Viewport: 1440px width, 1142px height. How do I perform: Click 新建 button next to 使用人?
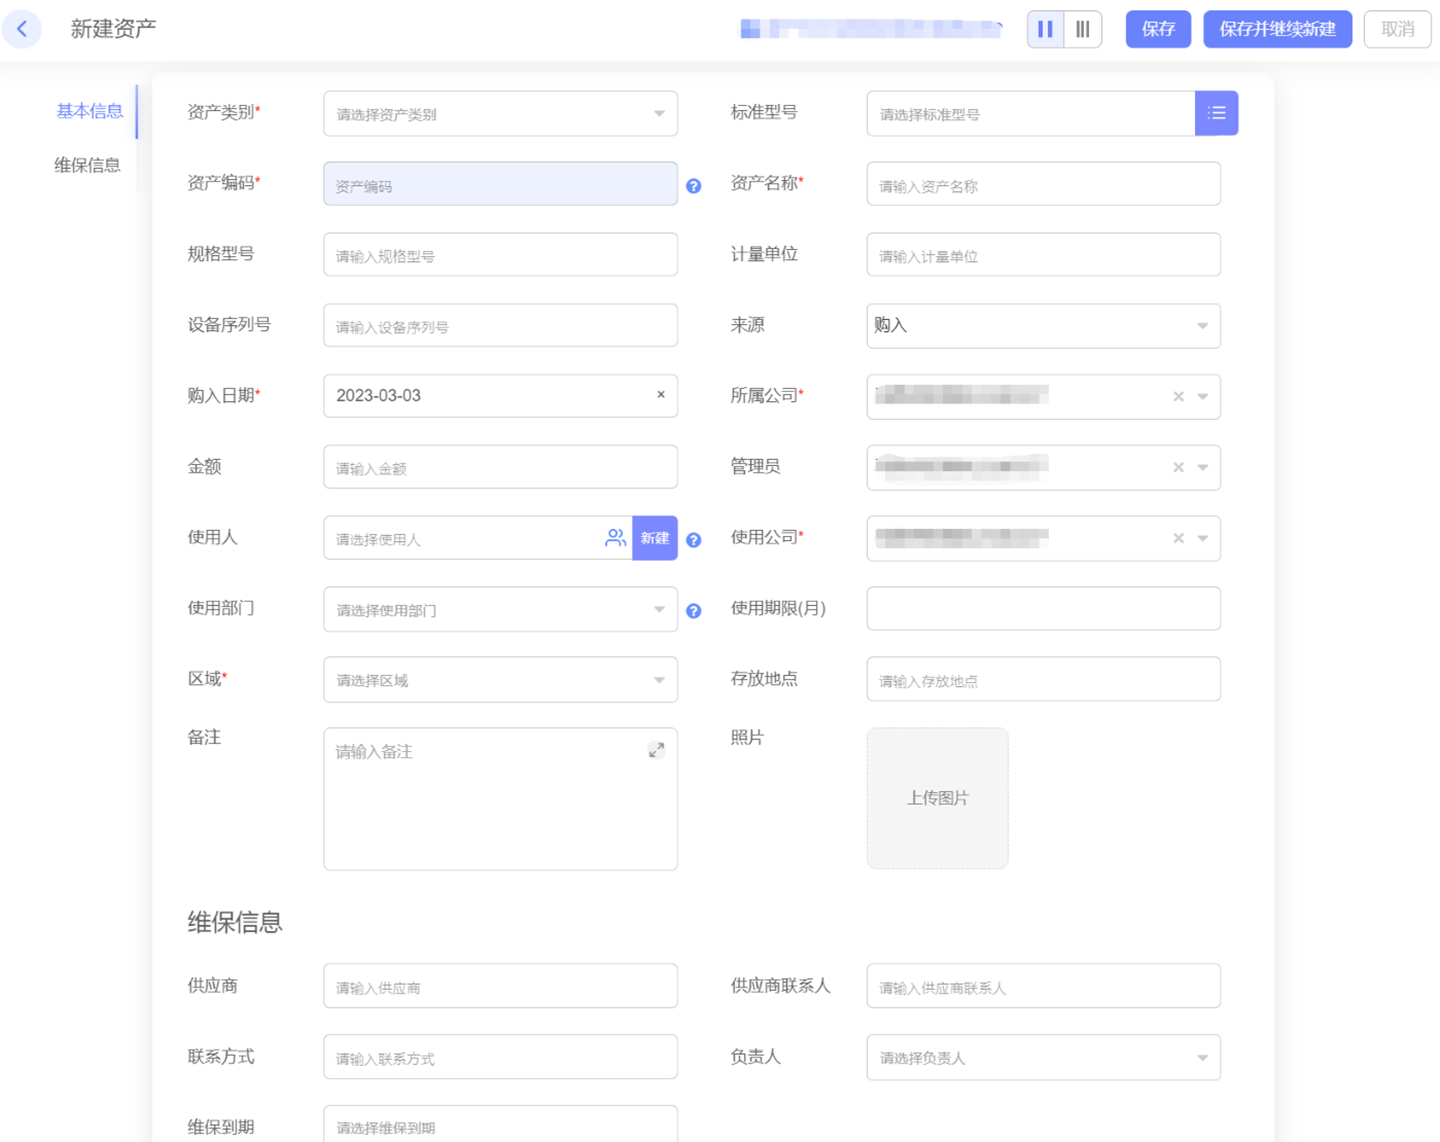coord(655,538)
